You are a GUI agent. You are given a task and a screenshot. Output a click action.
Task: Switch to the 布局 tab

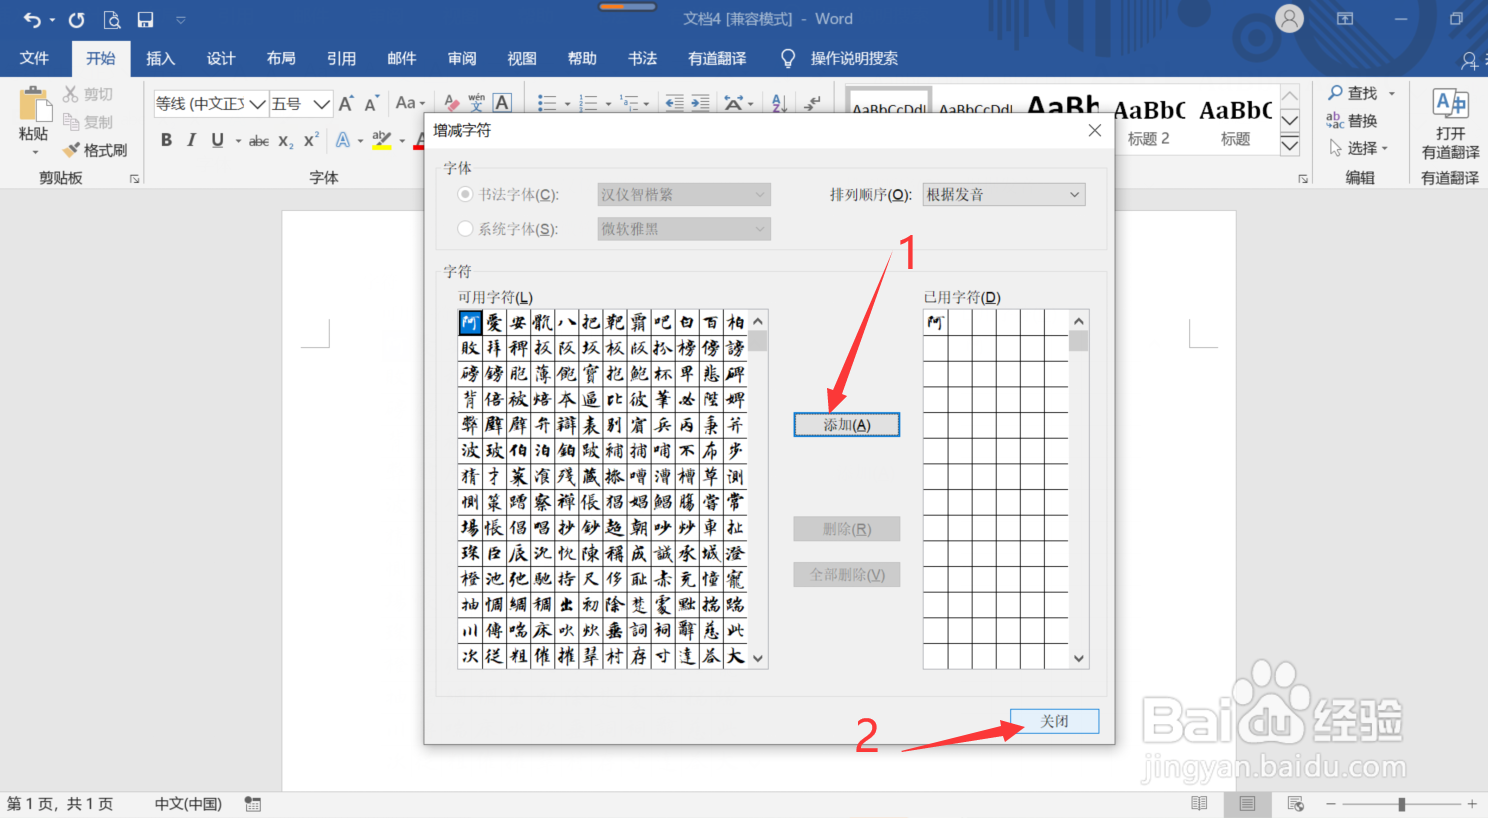click(281, 58)
